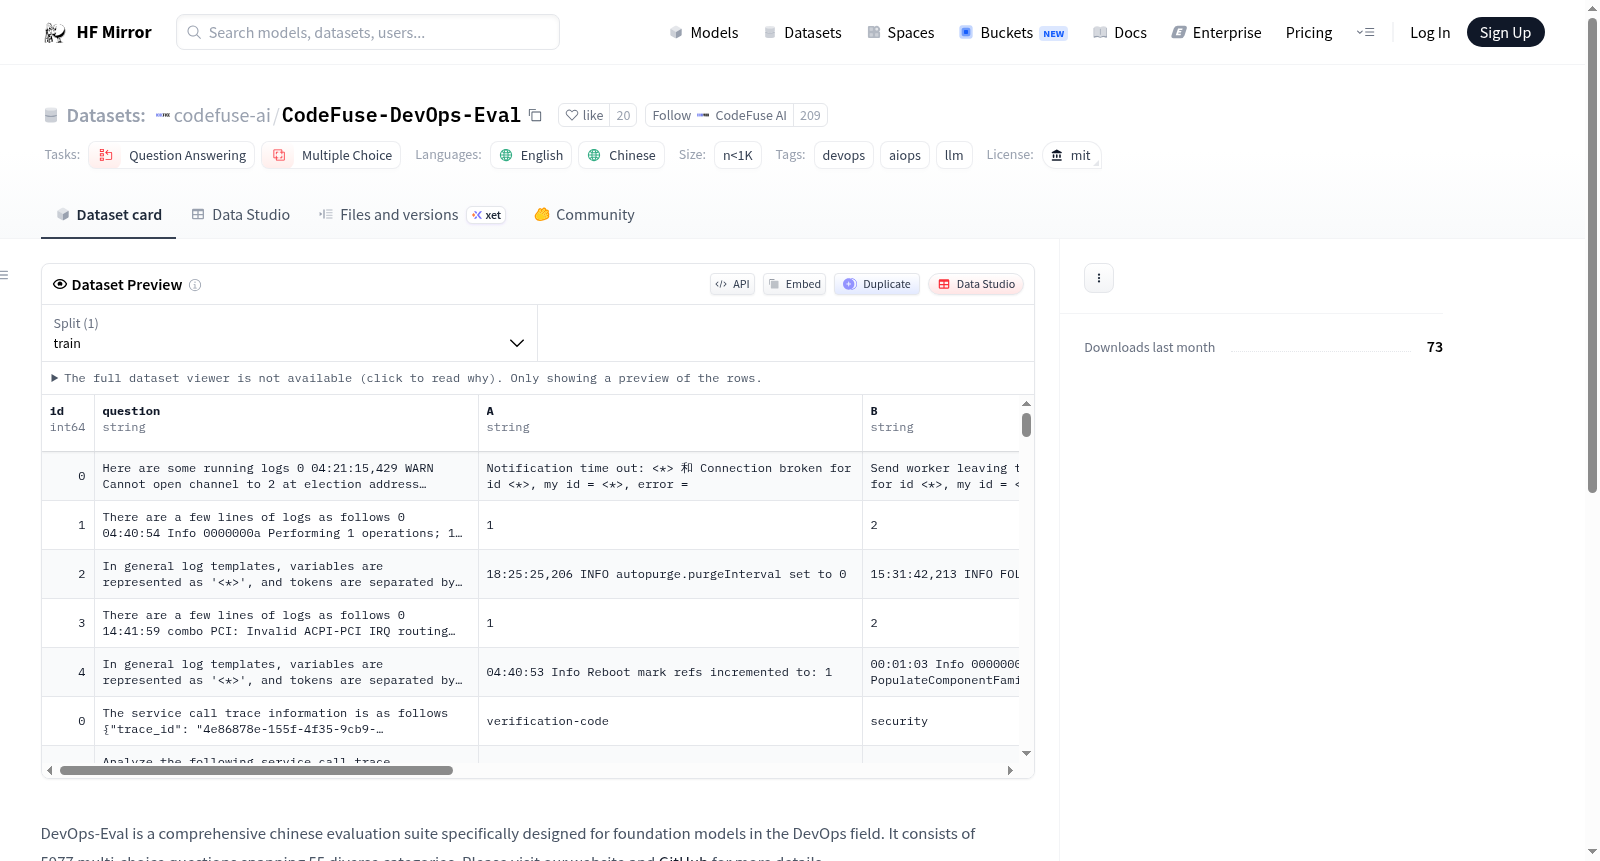The width and height of the screenshot is (1600, 861).
Task: Switch to the Data Studio tab
Action: [x=241, y=215]
